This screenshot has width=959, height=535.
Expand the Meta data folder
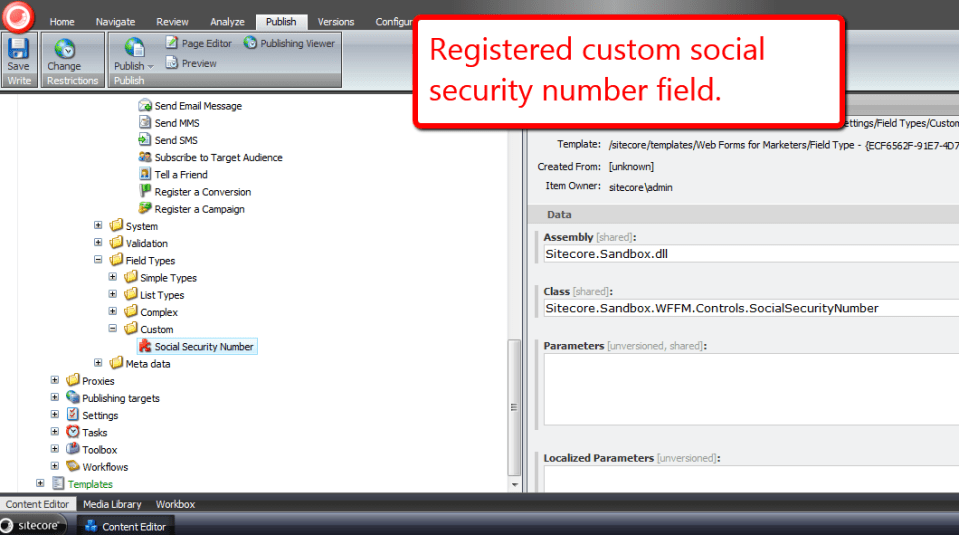[98, 363]
